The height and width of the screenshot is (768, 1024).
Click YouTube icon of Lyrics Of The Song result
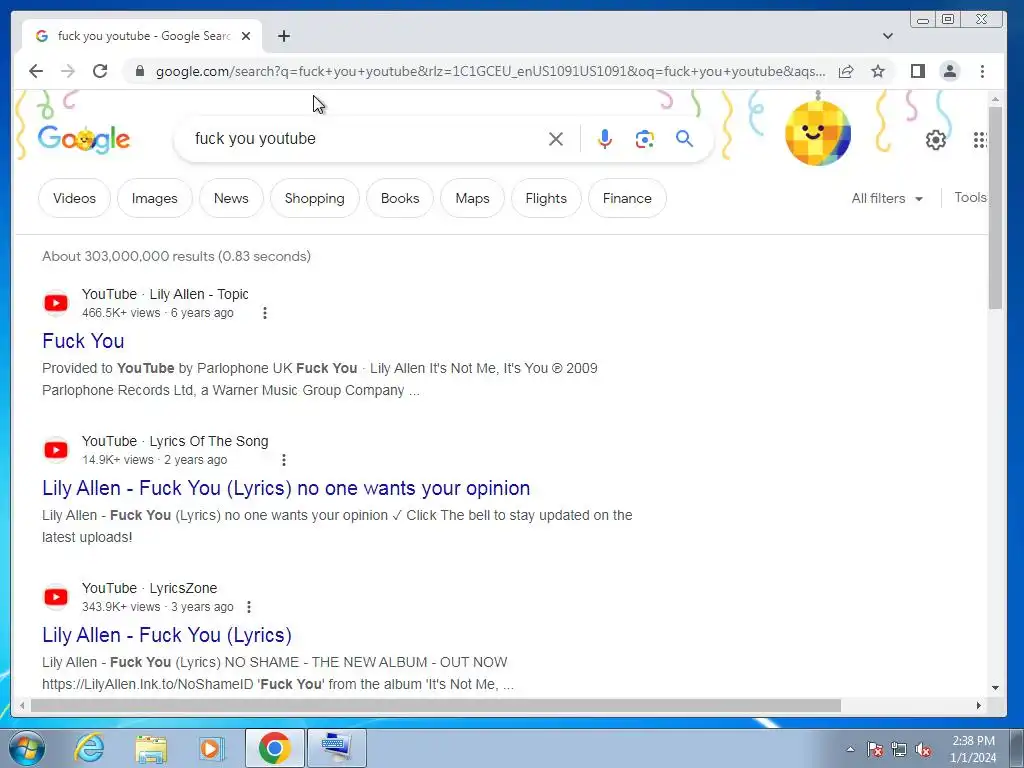tap(56, 450)
